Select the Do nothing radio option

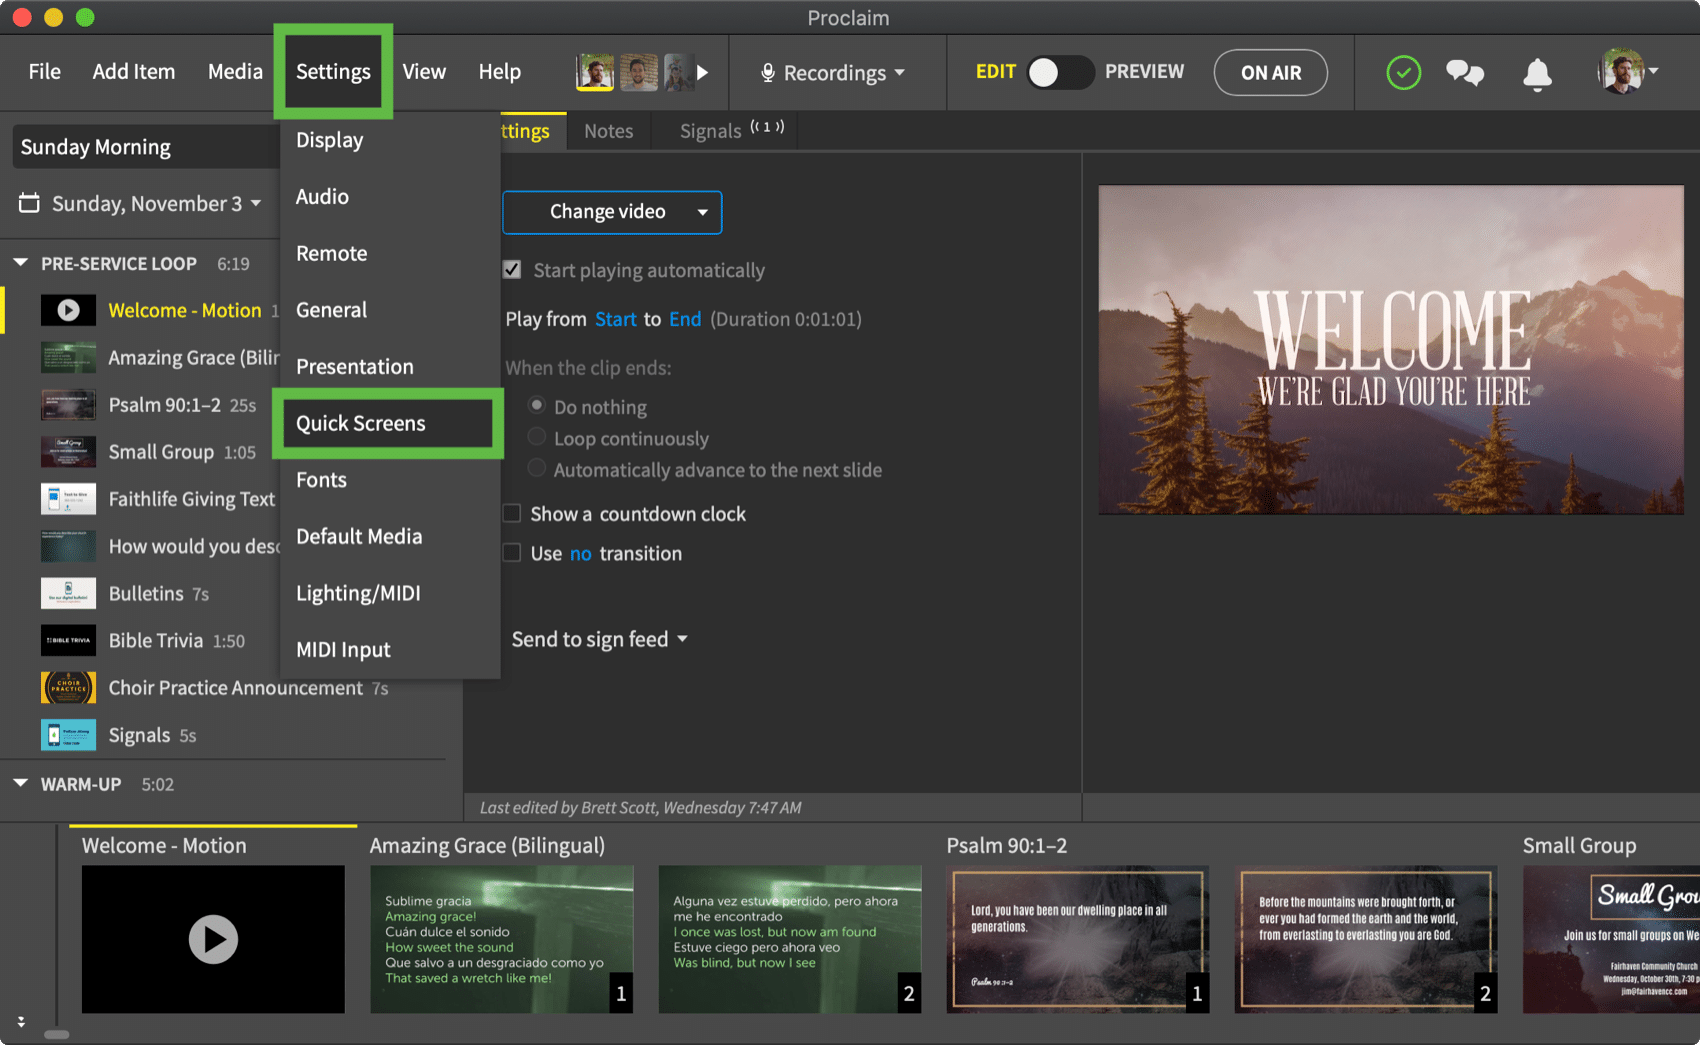[x=537, y=406]
